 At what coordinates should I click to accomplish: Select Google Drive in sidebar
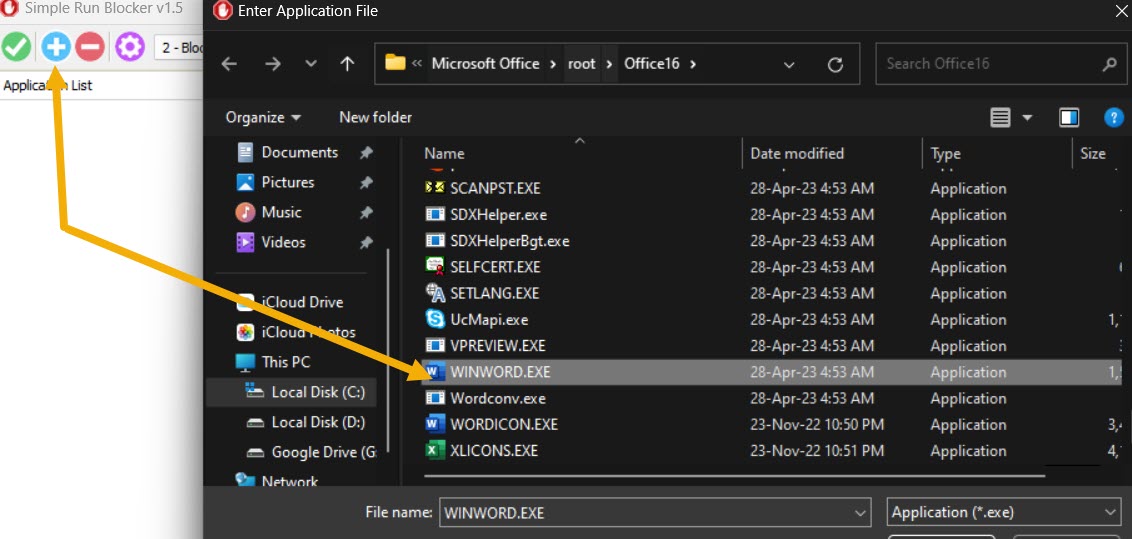tap(323, 452)
